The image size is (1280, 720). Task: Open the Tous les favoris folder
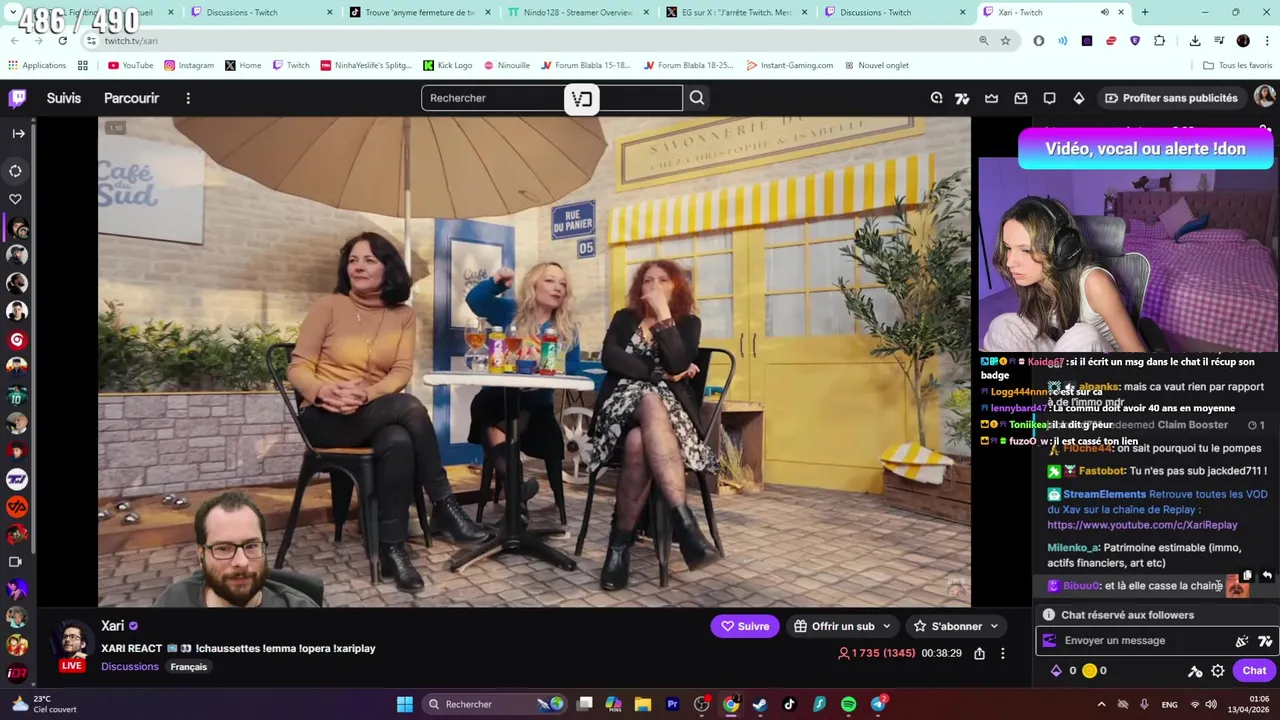point(1238,65)
